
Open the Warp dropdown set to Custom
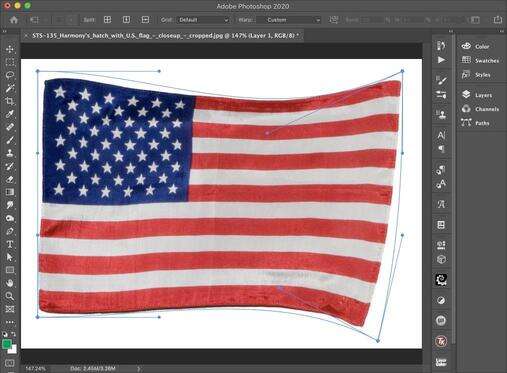pyautogui.click(x=289, y=20)
